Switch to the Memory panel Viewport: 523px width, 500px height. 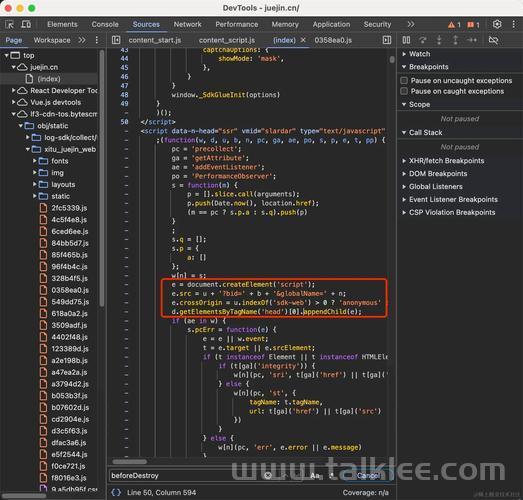[285, 24]
